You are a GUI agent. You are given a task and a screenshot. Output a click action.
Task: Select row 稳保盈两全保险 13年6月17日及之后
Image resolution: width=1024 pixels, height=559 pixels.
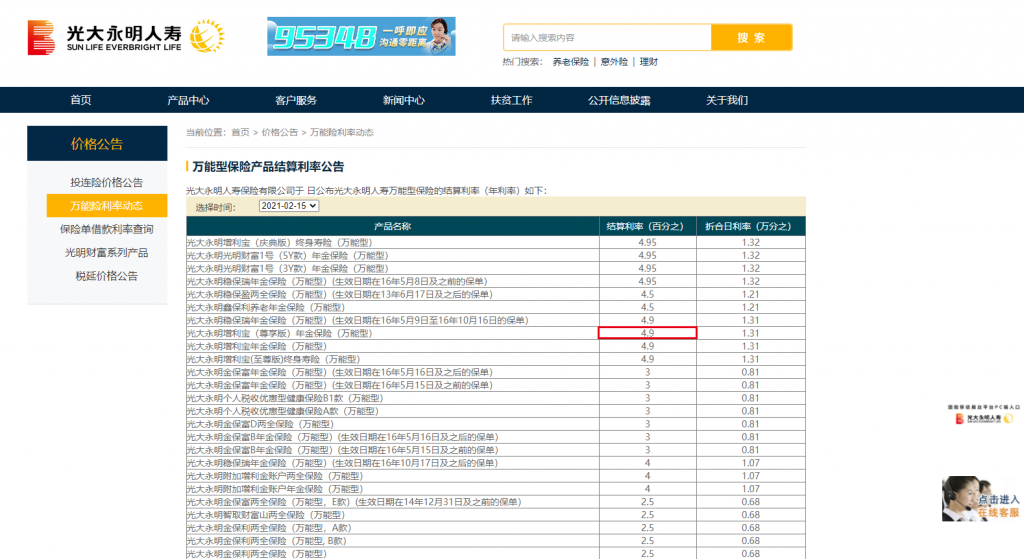click(496, 295)
